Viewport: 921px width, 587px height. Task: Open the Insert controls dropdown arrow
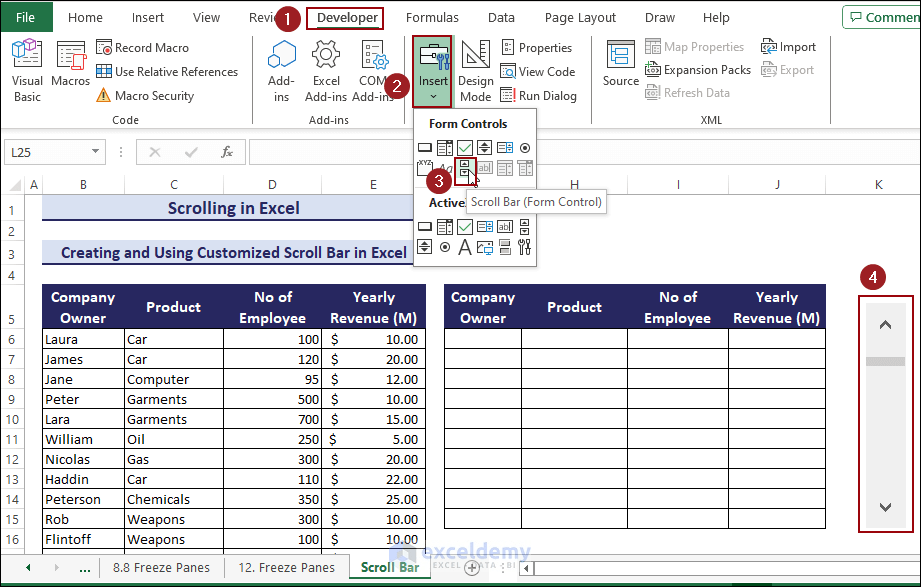click(x=433, y=95)
